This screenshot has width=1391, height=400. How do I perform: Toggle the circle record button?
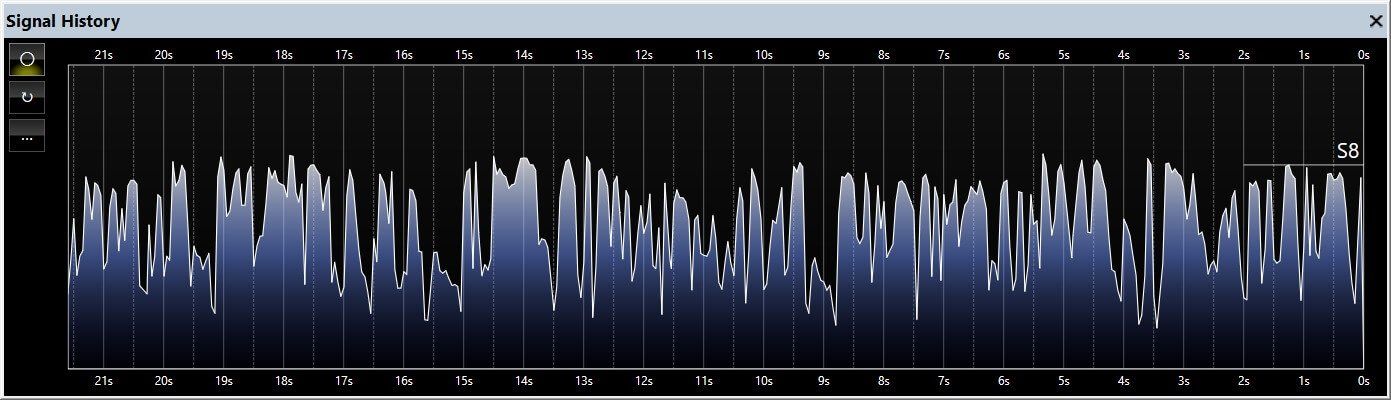pos(27,60)
